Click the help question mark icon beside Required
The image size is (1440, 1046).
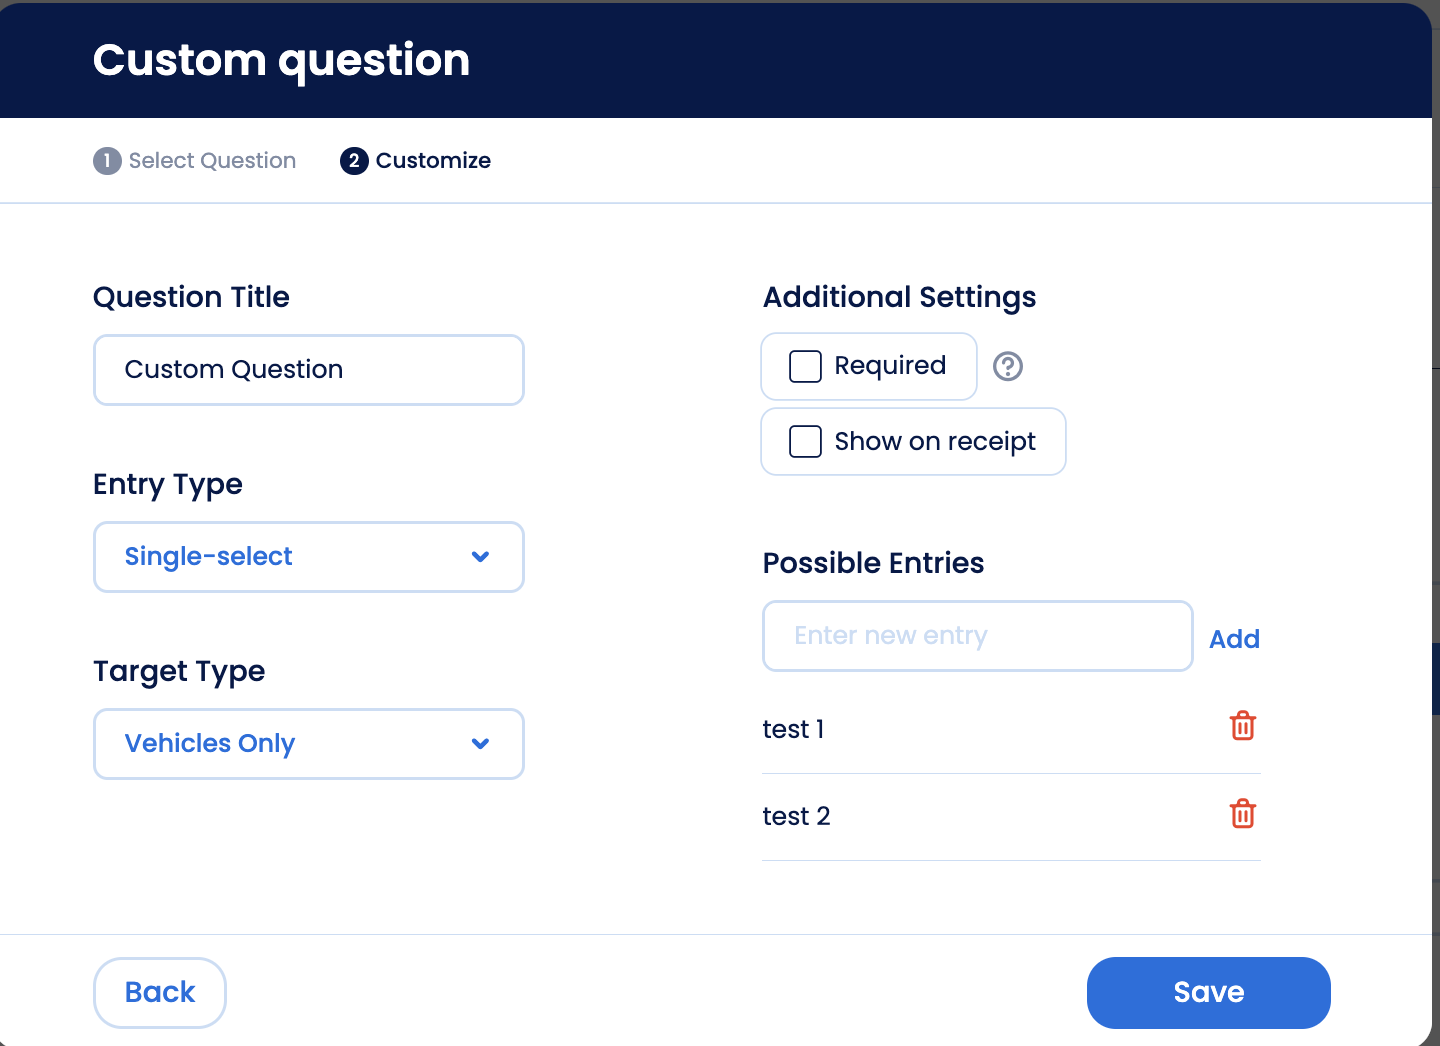click(1007, 367)
